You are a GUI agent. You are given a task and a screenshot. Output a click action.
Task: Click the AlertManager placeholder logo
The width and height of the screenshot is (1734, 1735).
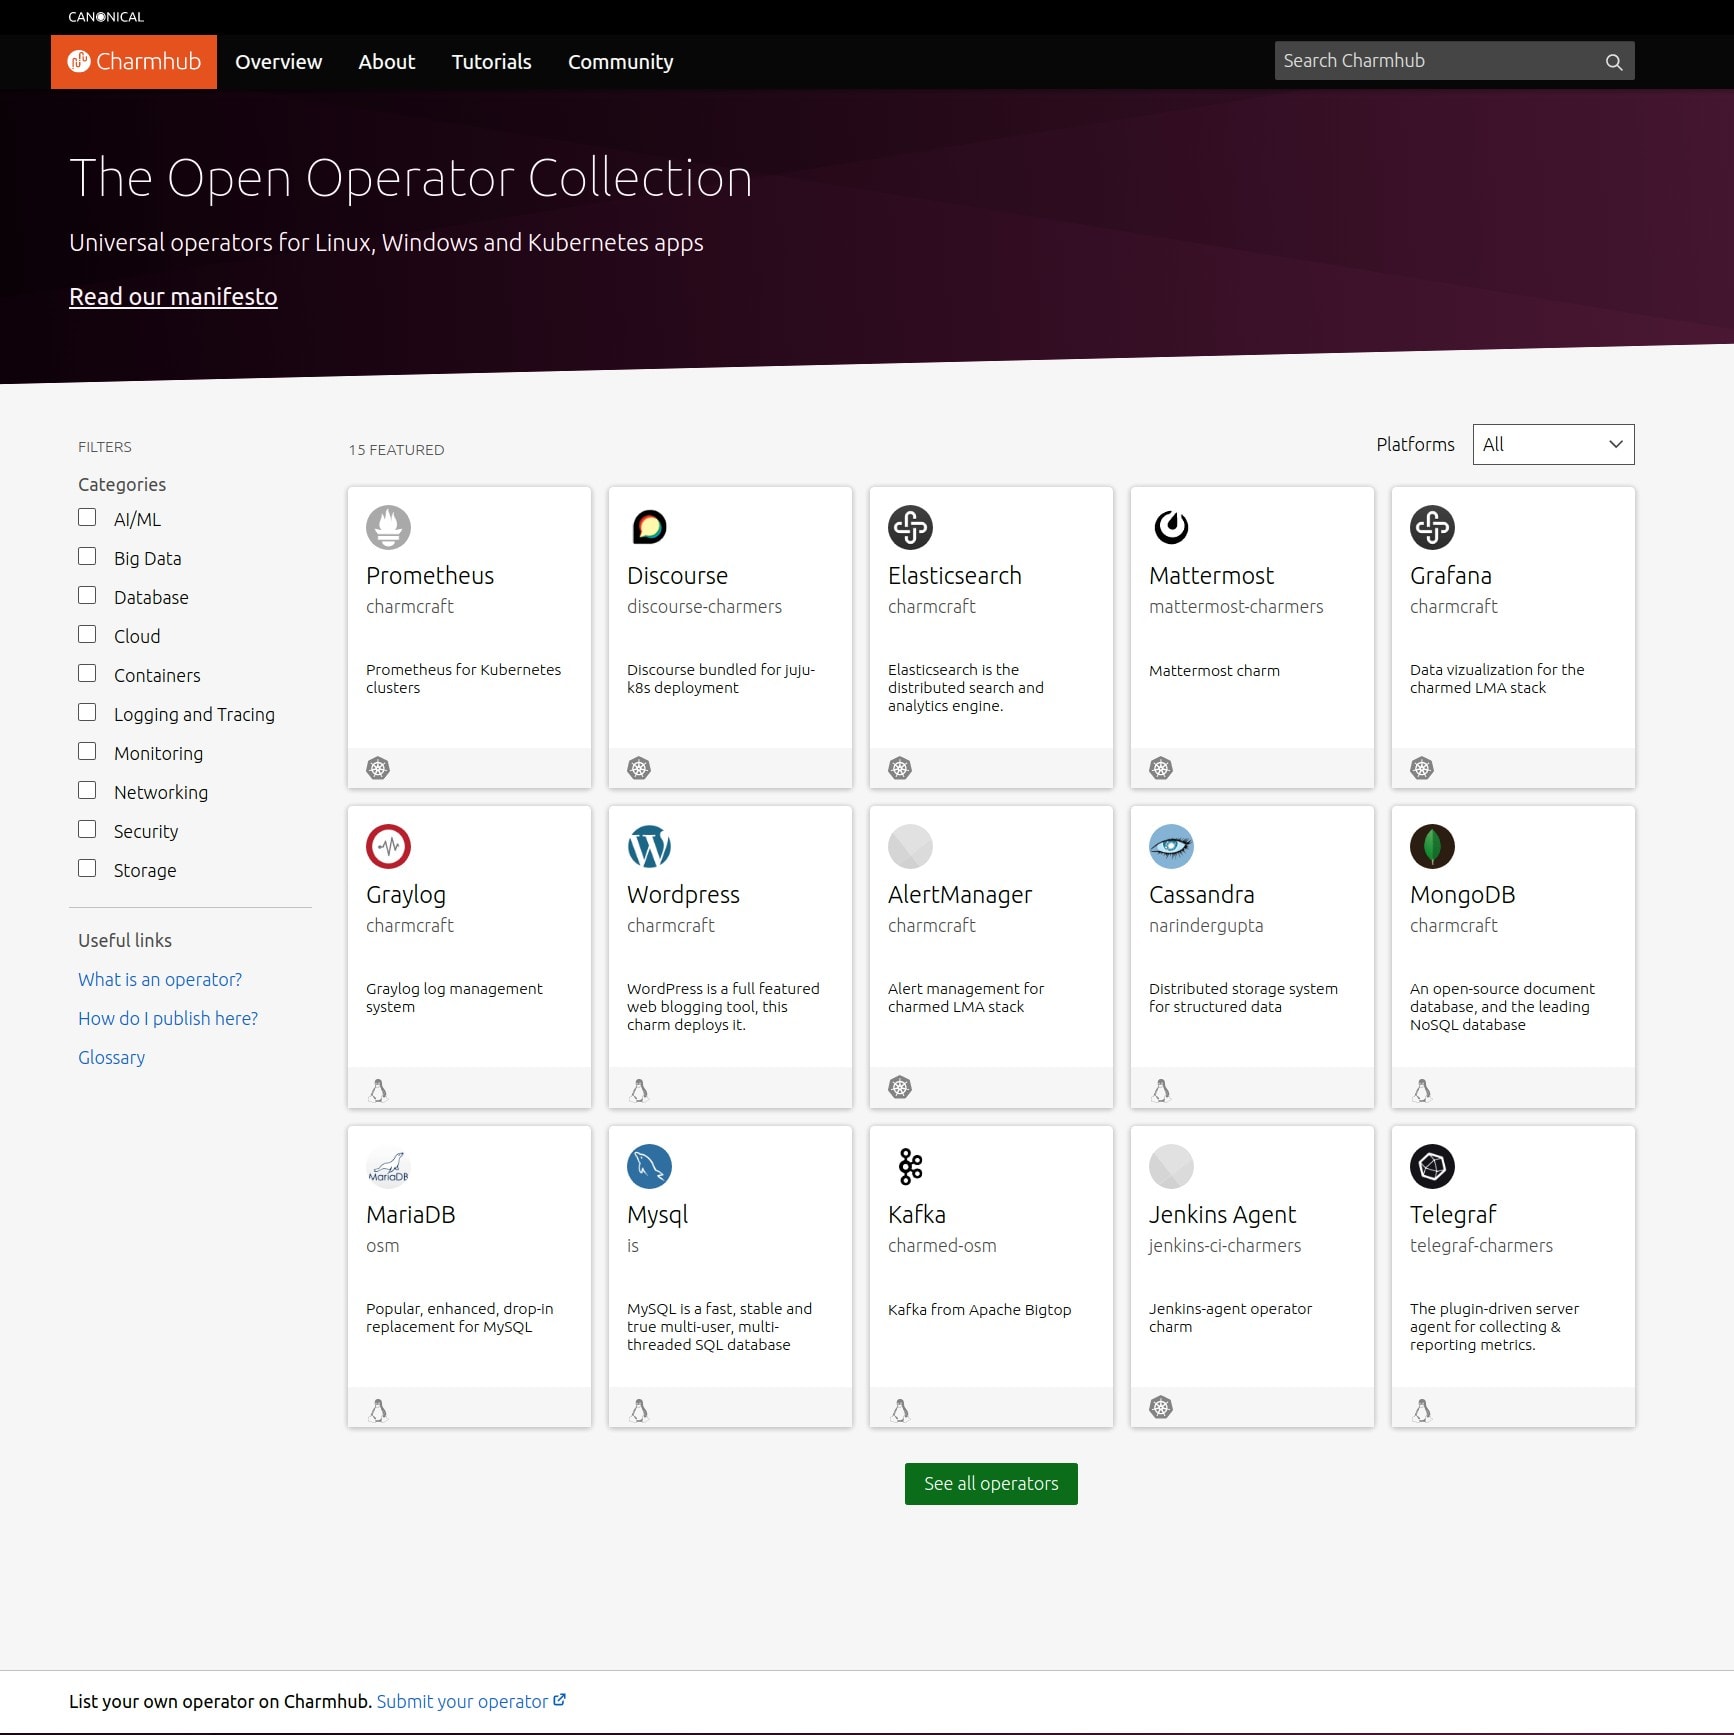pos(910,846)
